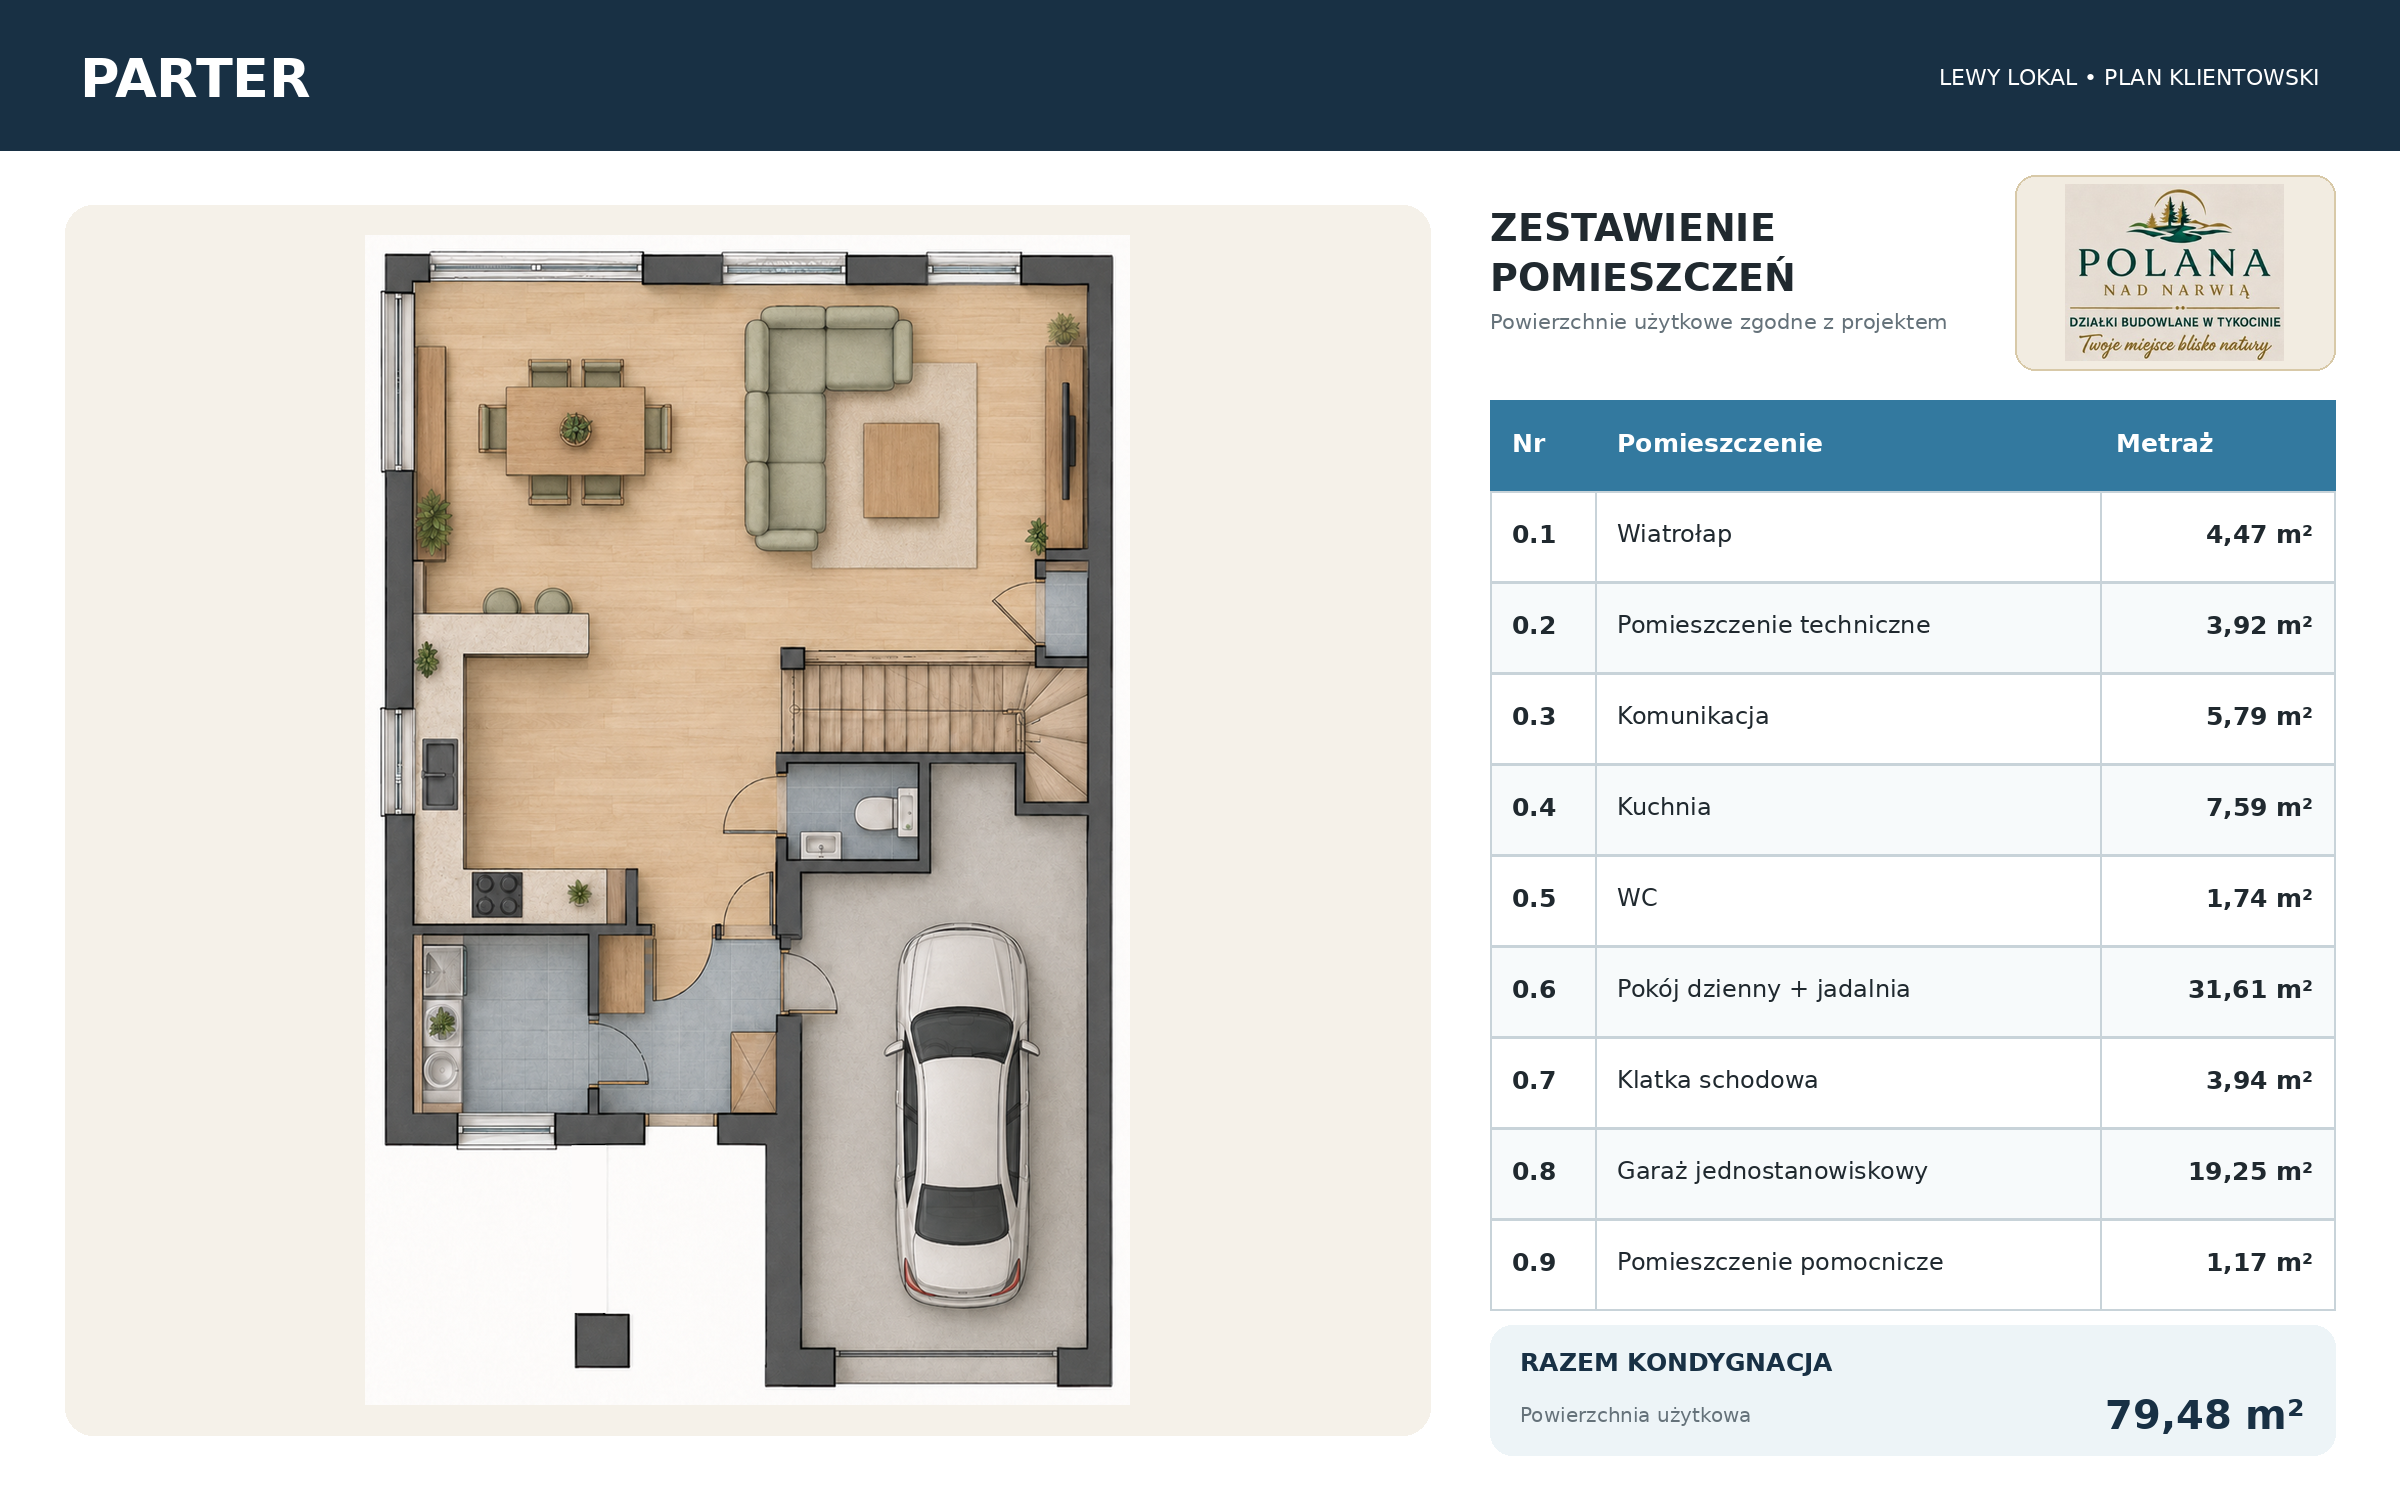Select the Wiatrołap row in table

point(1913,536)
